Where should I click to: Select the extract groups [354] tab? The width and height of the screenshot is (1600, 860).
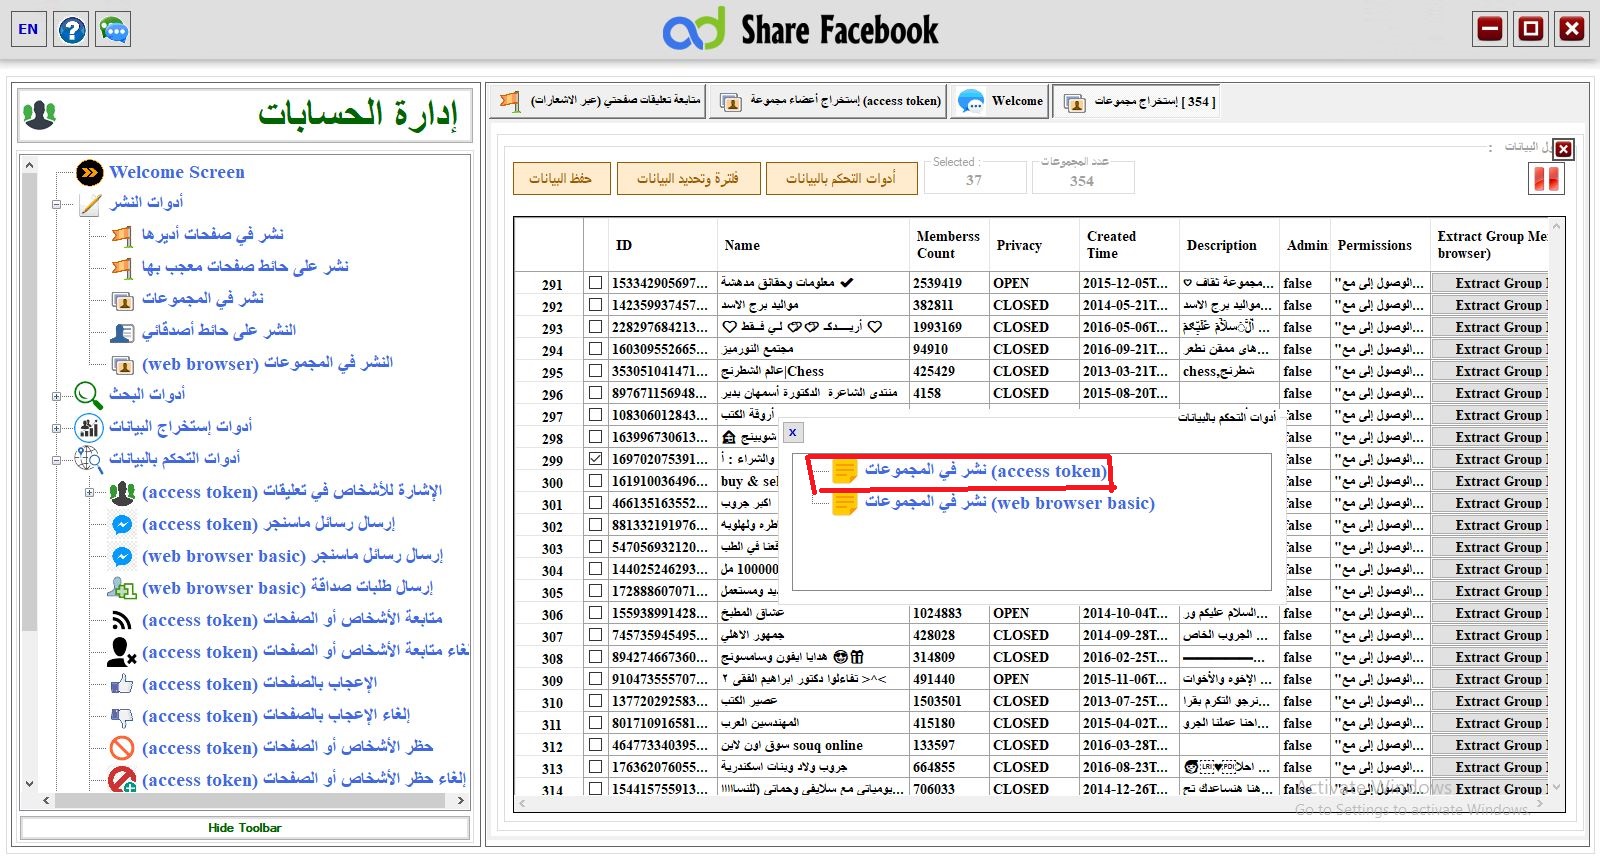click(x=1136, y=101)
